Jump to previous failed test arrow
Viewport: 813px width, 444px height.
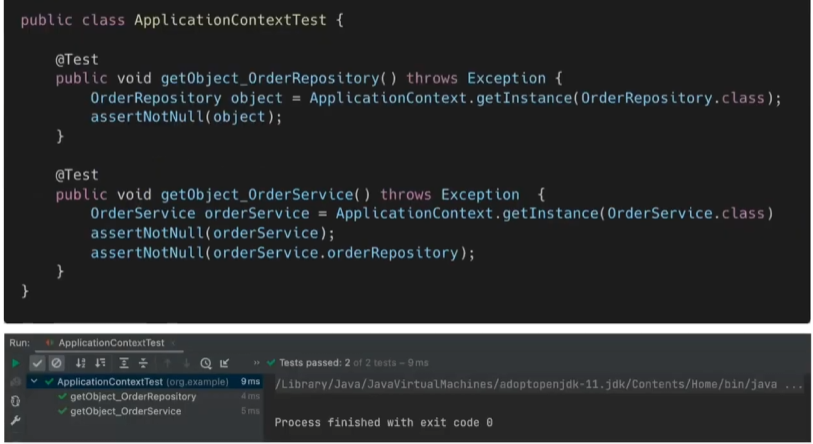(x=167, y=363)
